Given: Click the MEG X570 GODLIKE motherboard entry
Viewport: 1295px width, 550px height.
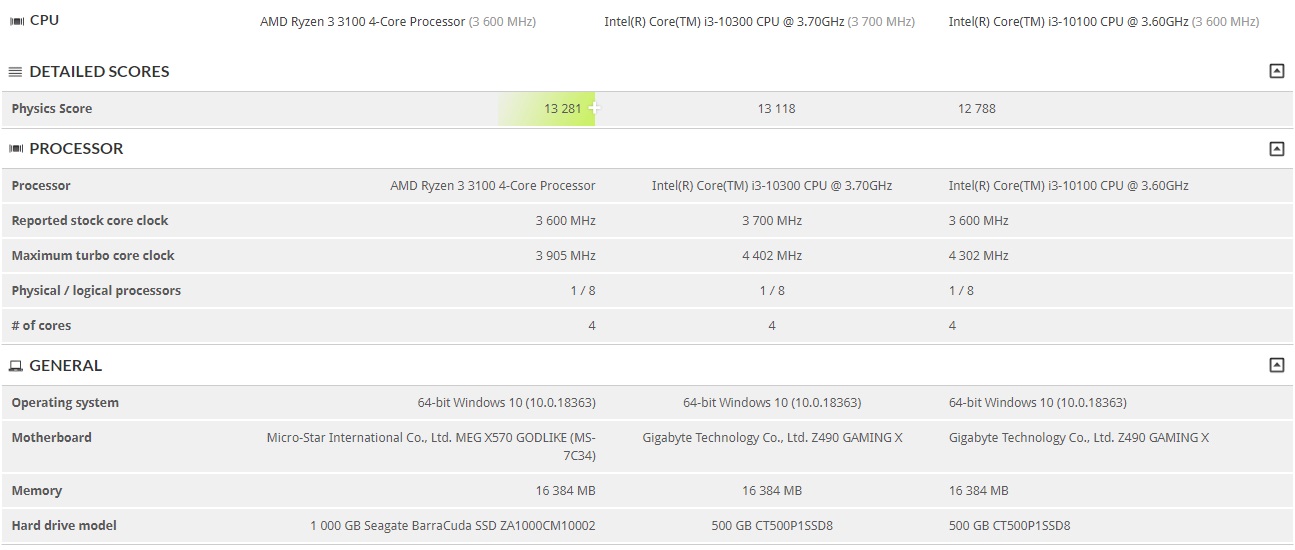Looking at the screenshot, I should tap(431, 446).
